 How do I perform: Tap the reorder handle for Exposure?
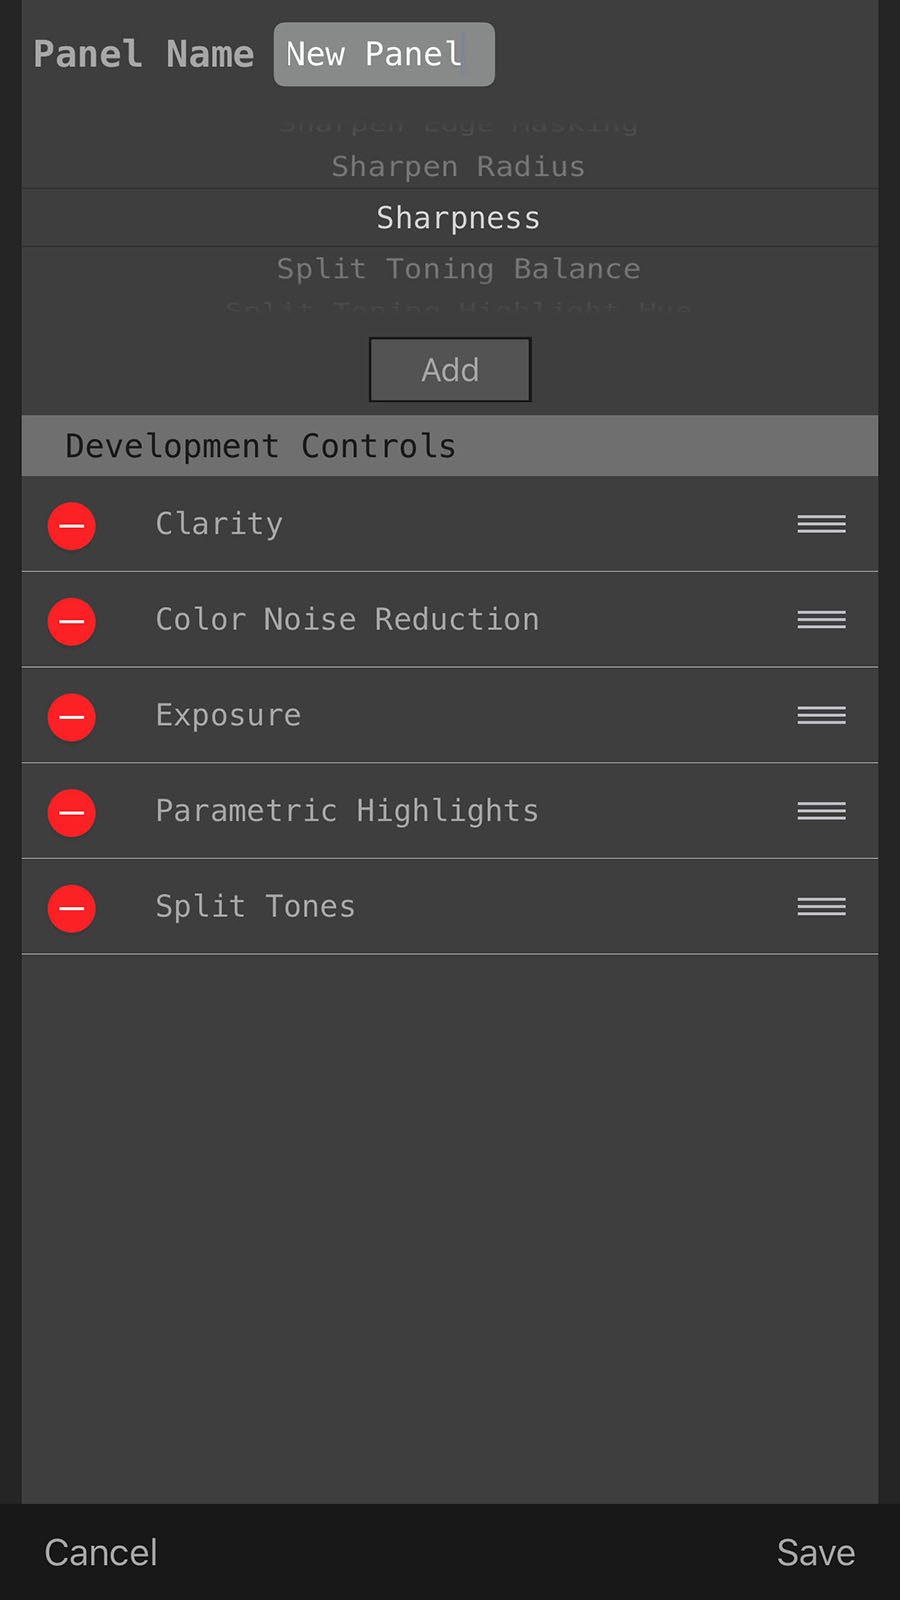(x=820, y=715)
